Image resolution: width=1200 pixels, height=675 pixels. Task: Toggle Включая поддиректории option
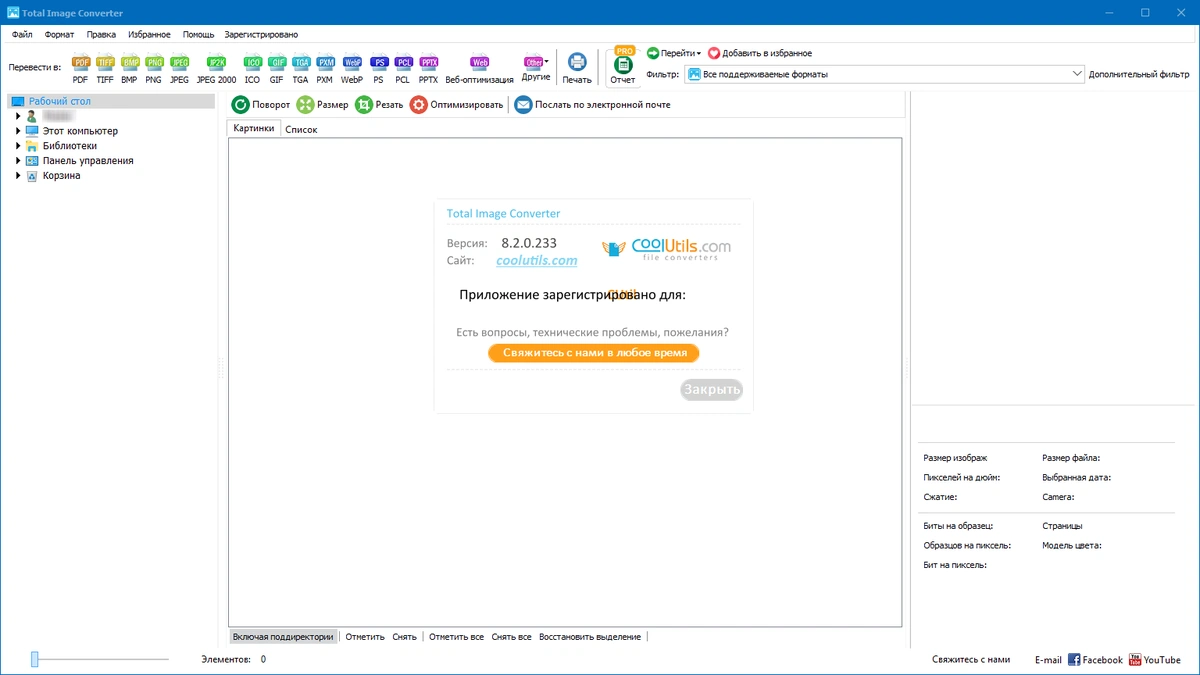pyautogui.click(x=283, y=636)
